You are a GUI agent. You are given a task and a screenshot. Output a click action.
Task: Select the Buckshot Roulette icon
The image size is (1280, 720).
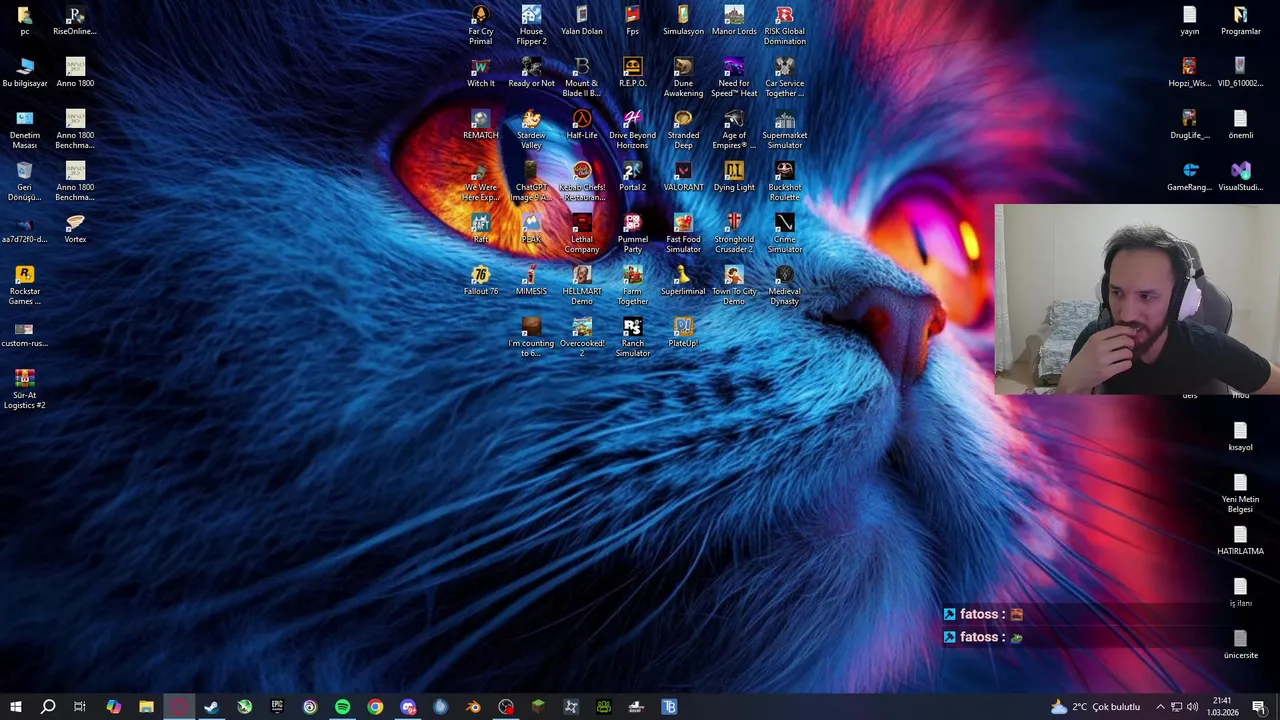784,181
